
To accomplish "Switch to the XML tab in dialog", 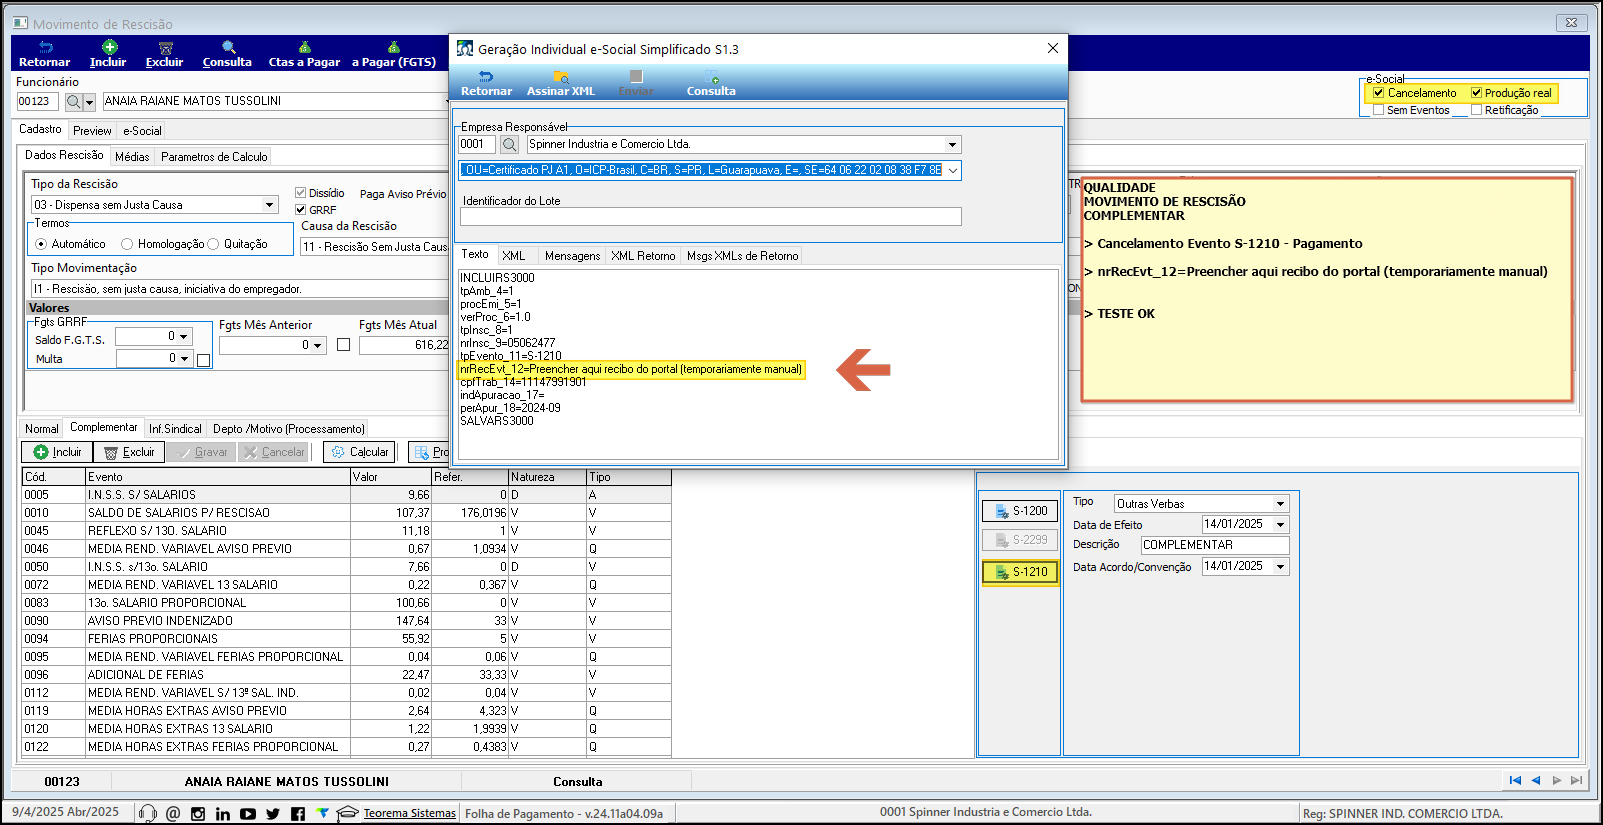I will point(514,256).
